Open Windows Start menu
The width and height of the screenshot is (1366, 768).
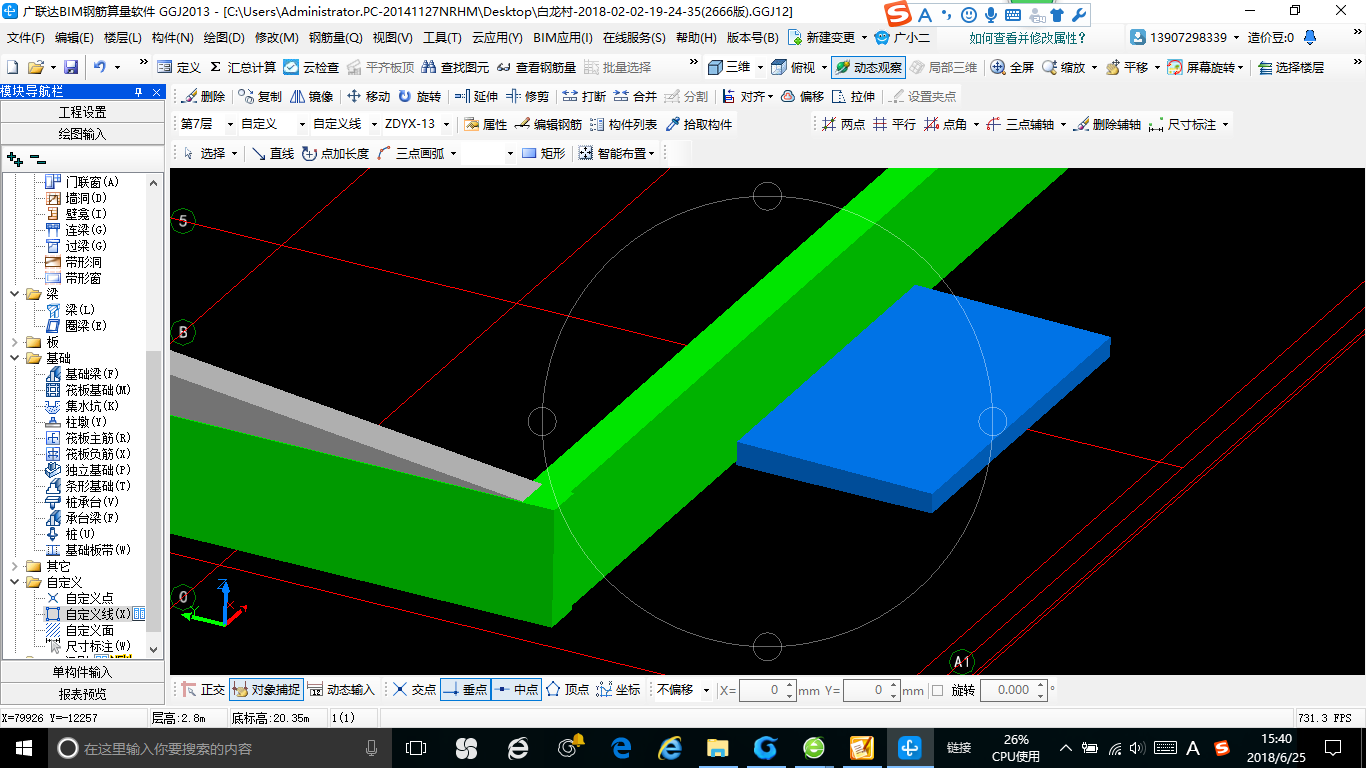point(23,748)
